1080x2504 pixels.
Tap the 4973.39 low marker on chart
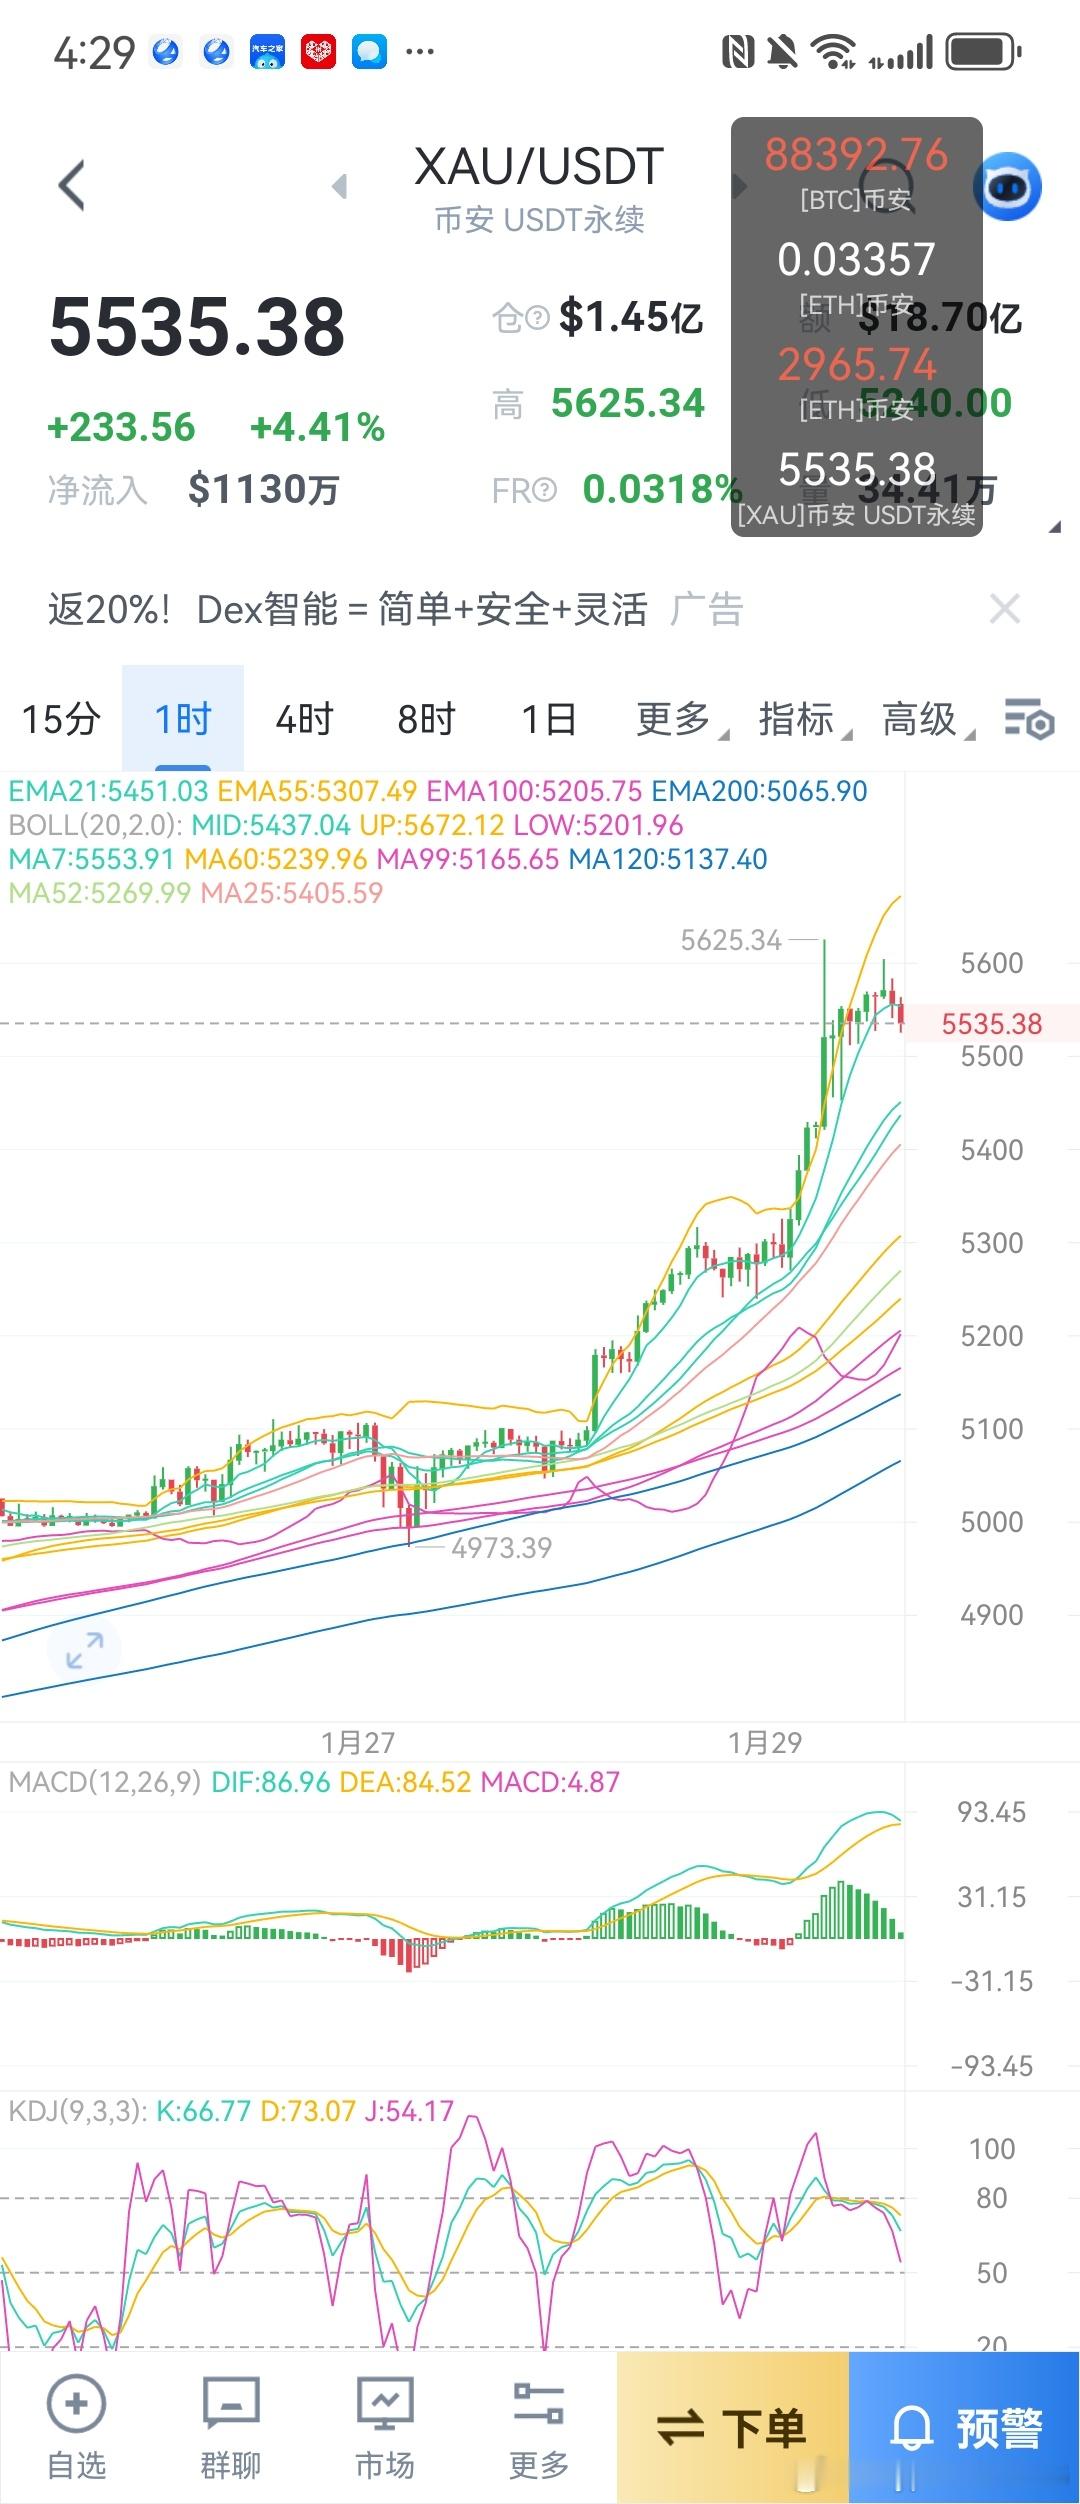501,1548
